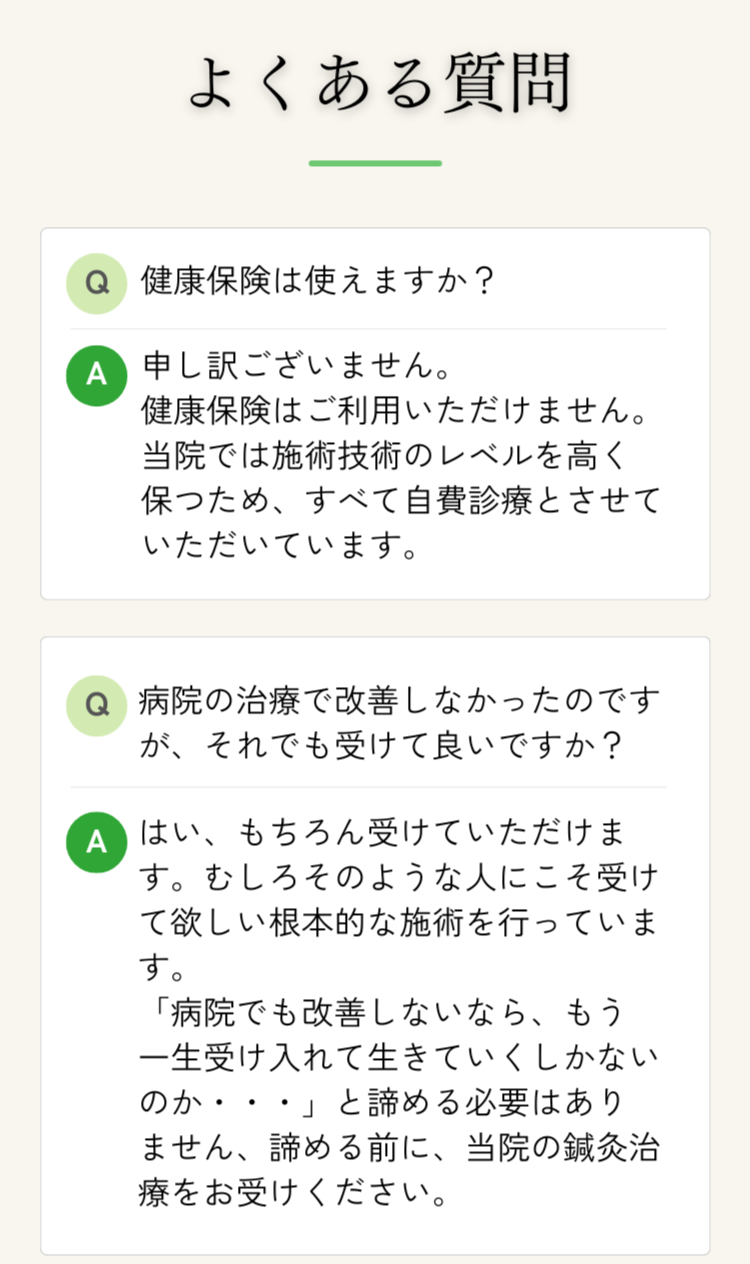750x1264 pixels.
Task: Click the quoted line 「病院でも改善しないなら、もう
Action: (383, 1014)
